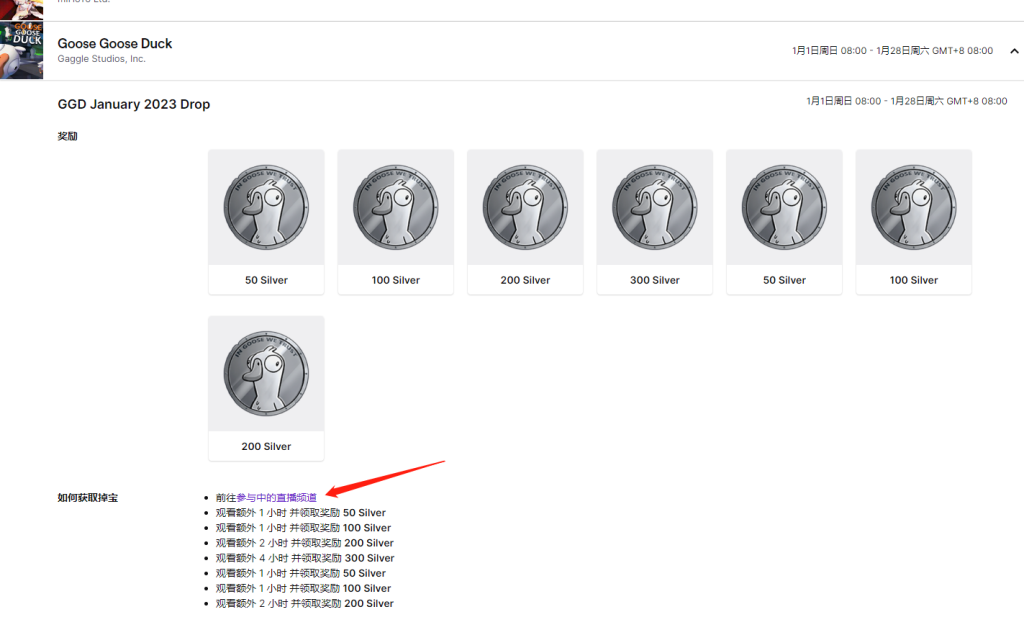Click the GGD January 2023 Drop heading
The image size is (1024, 630).
pyautogui.click(x=134, y=104)
